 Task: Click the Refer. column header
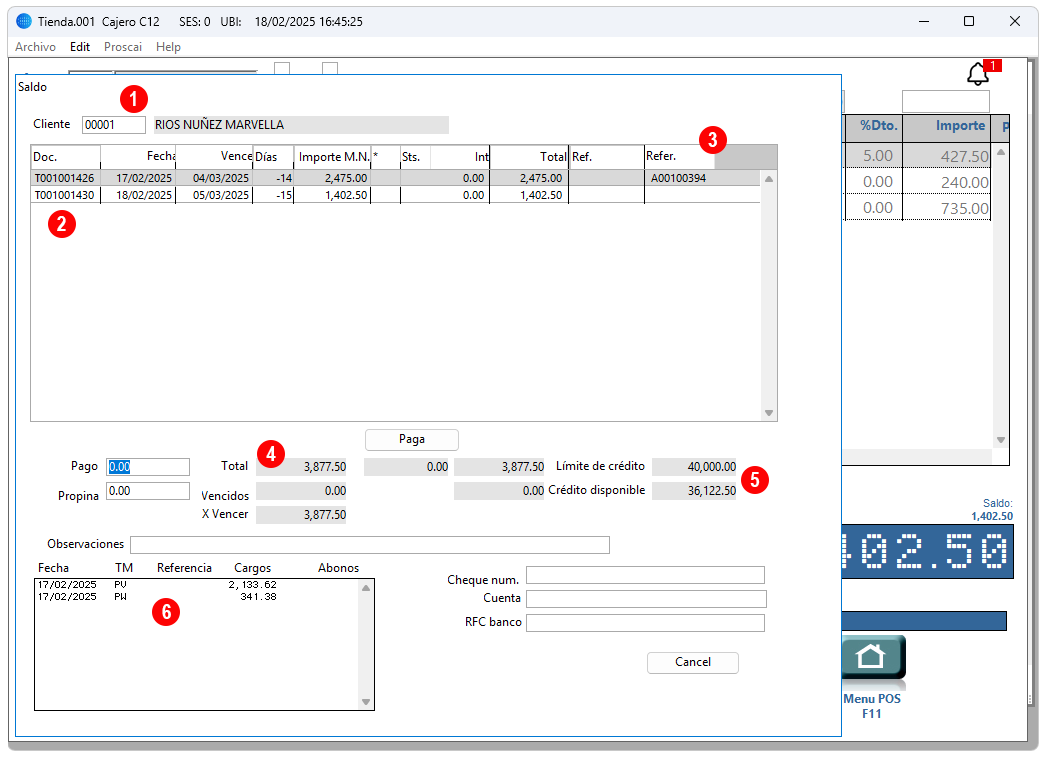[x=679, y=156]
